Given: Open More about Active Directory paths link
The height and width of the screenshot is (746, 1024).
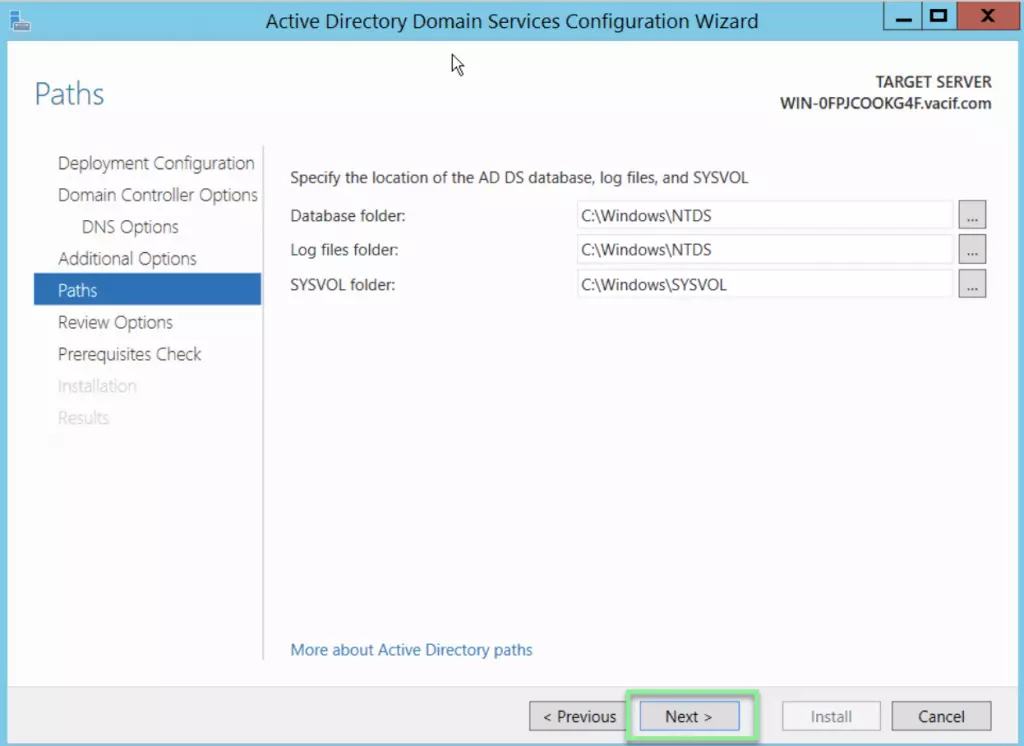Looking at the screenshot, I should coord(411,650).
